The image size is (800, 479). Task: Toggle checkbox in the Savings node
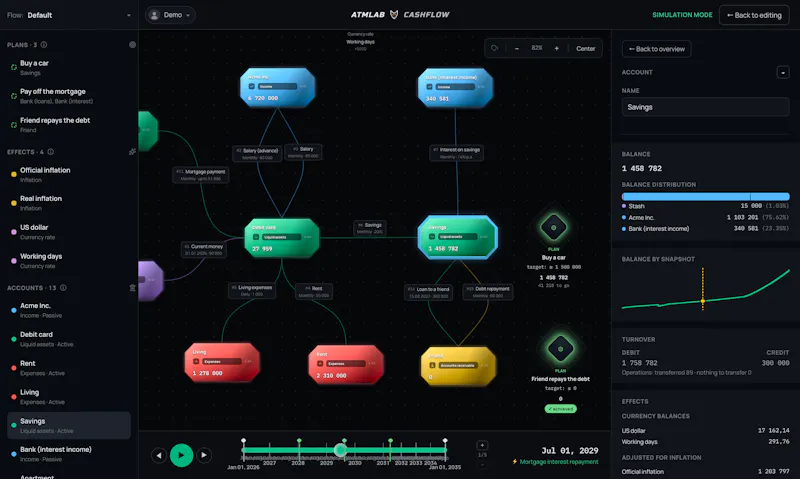432,237
